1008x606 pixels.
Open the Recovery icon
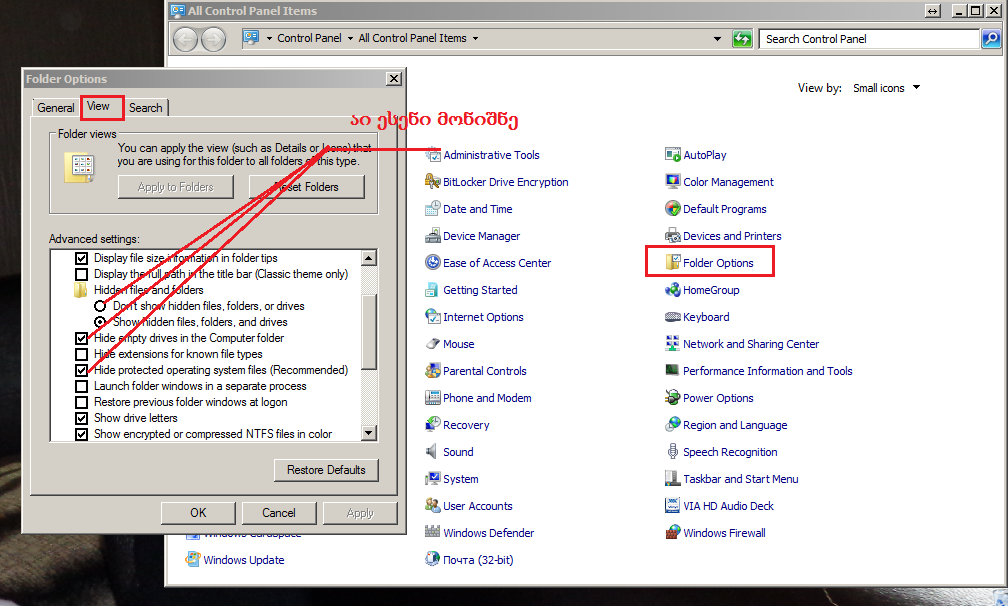pos(433,425)
